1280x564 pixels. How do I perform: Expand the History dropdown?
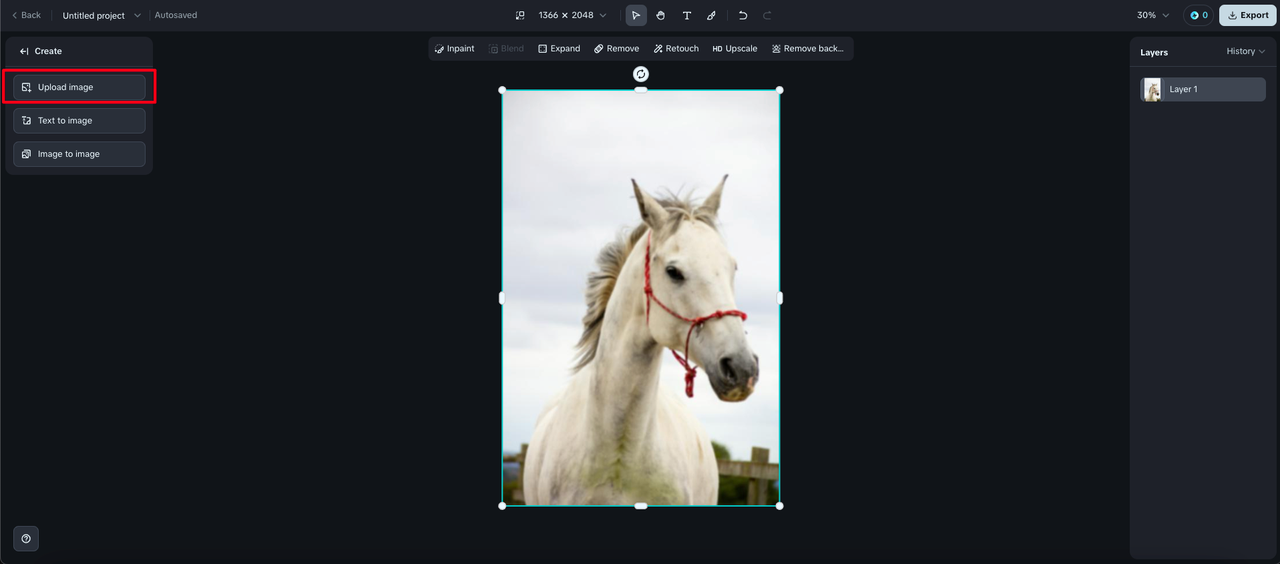tap(1246, 51)
